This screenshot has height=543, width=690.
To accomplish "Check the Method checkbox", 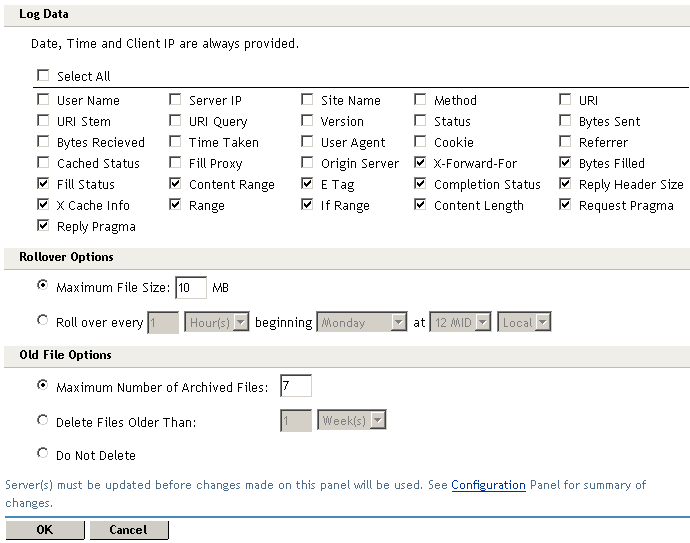I will pos(420,99).
